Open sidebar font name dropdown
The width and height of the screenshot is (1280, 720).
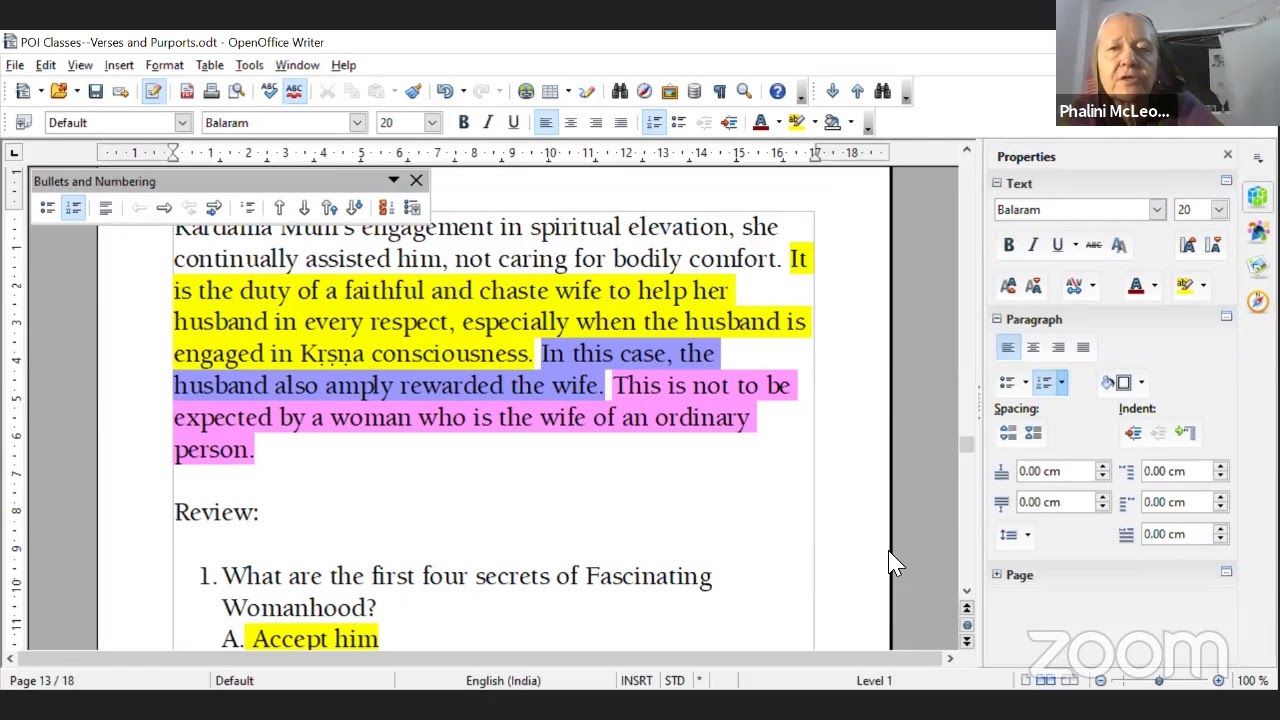(1157, 210)
